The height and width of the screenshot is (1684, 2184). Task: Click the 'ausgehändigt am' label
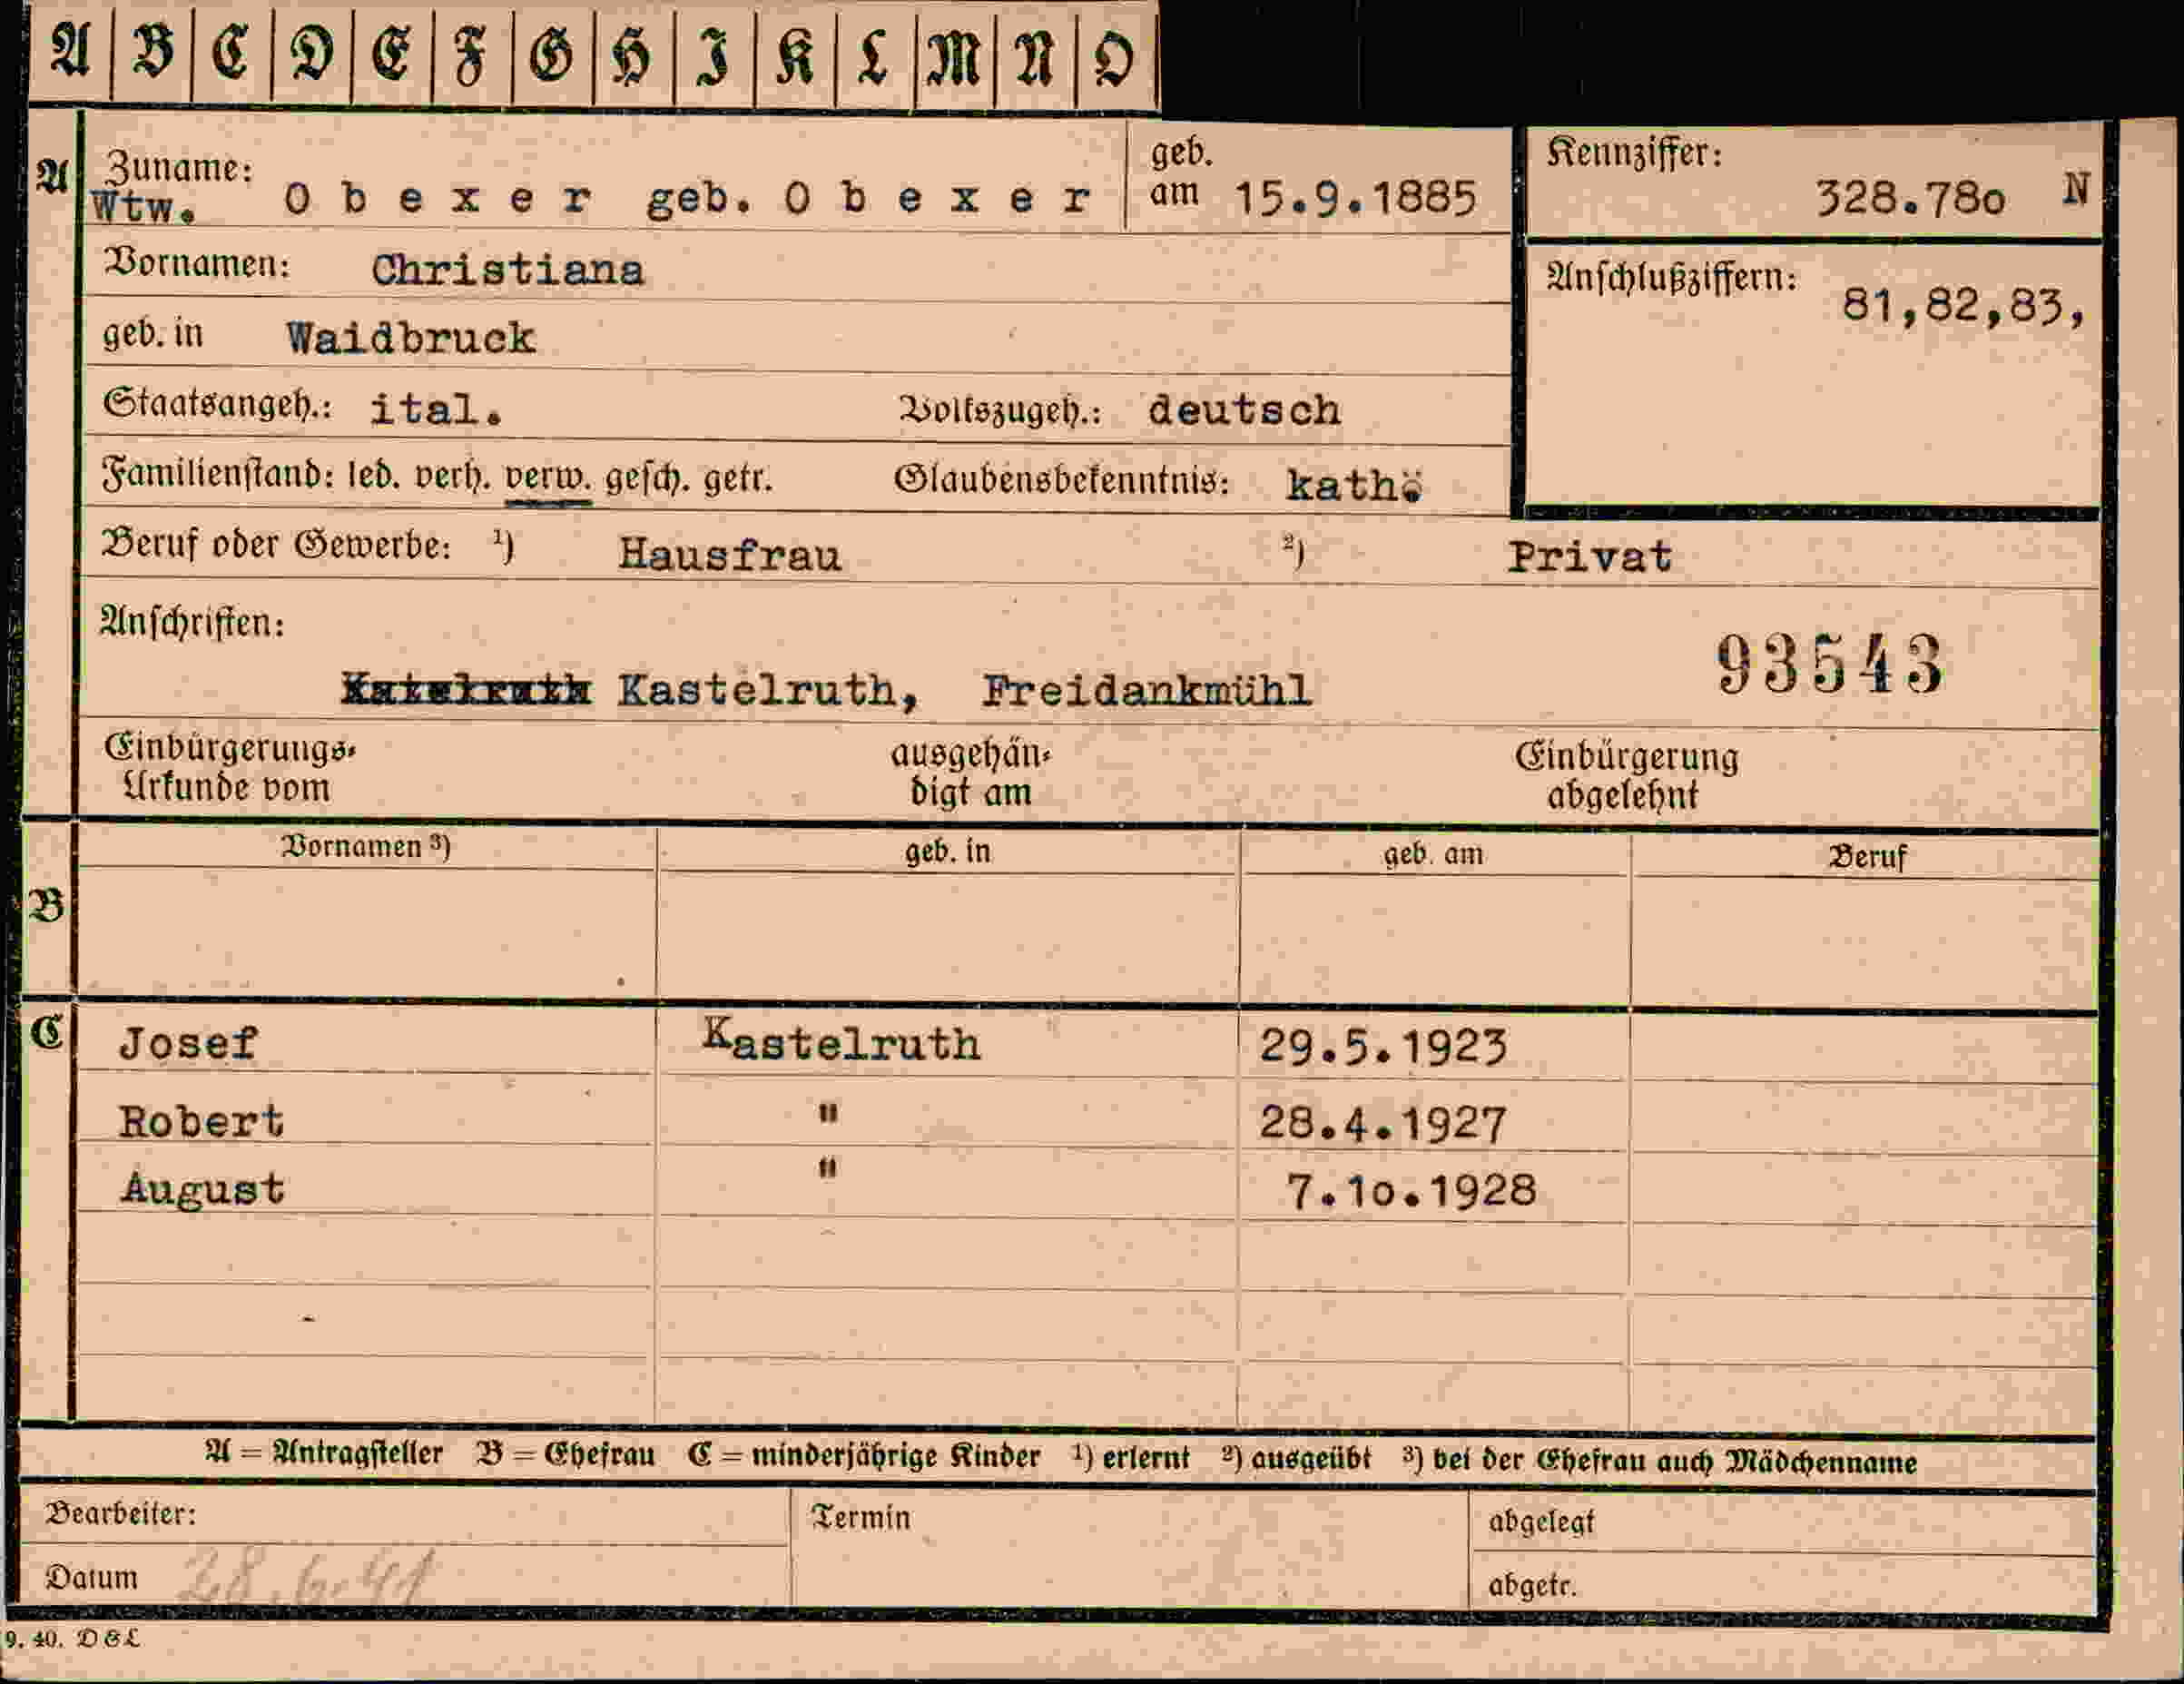[971, 773]
